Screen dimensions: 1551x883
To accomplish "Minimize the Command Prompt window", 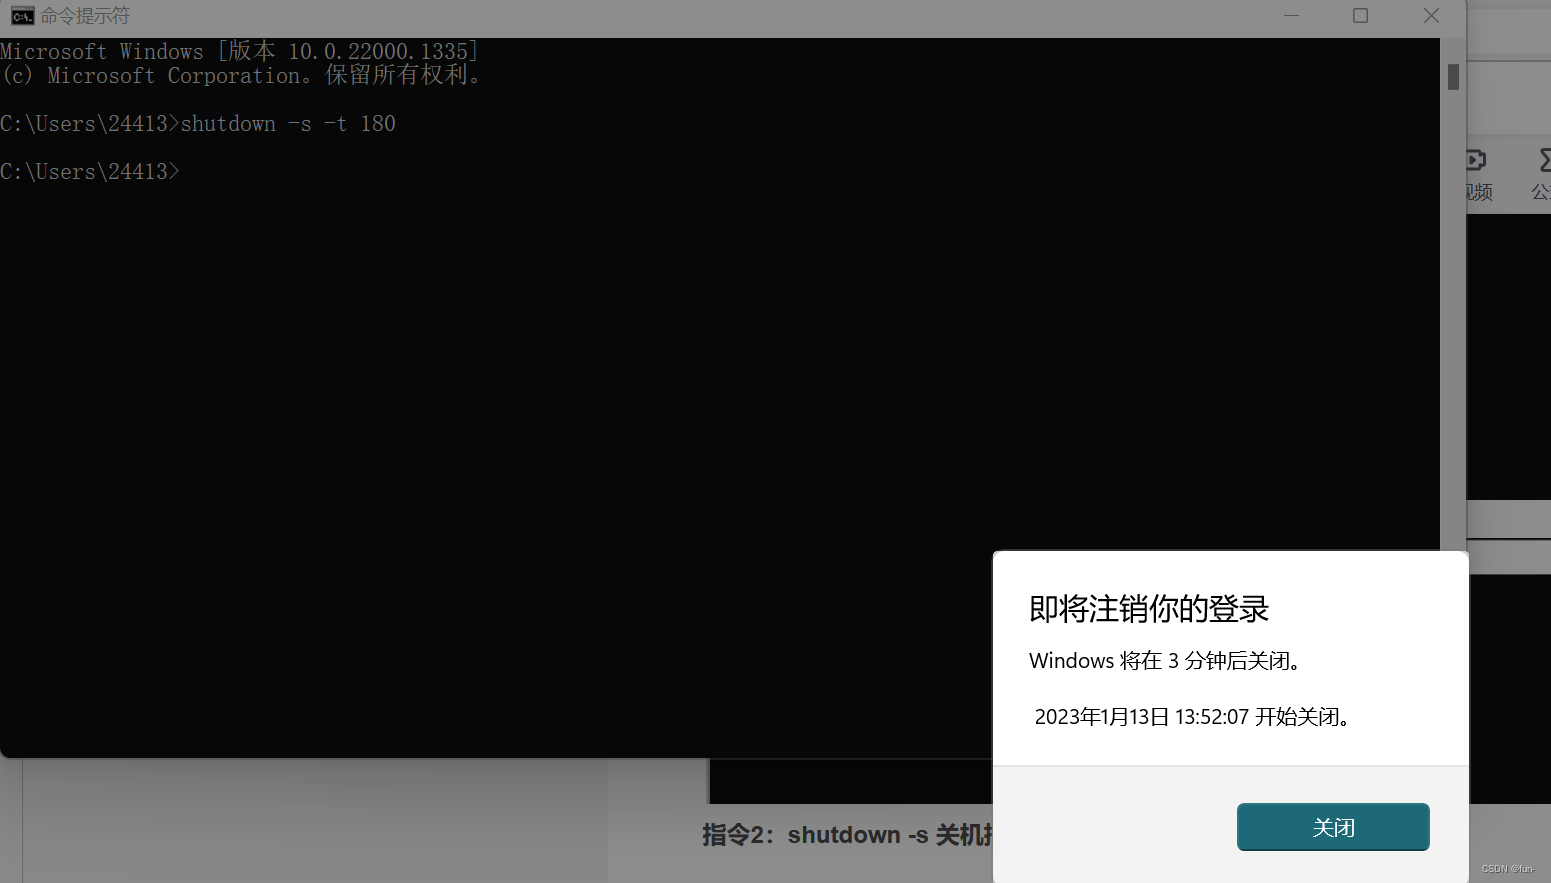I will (x=1291, y=16).
